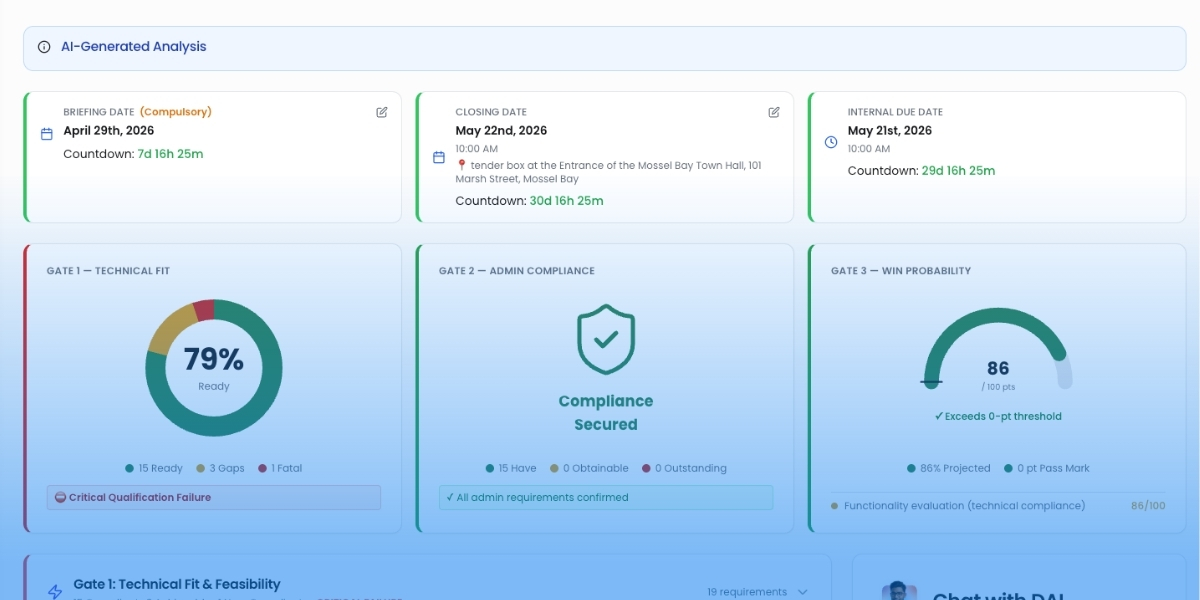The width and height of the screenshot is (1200, 600).
Task: Click the 7d 16h 25m countdown
Action: pos(170,154)
